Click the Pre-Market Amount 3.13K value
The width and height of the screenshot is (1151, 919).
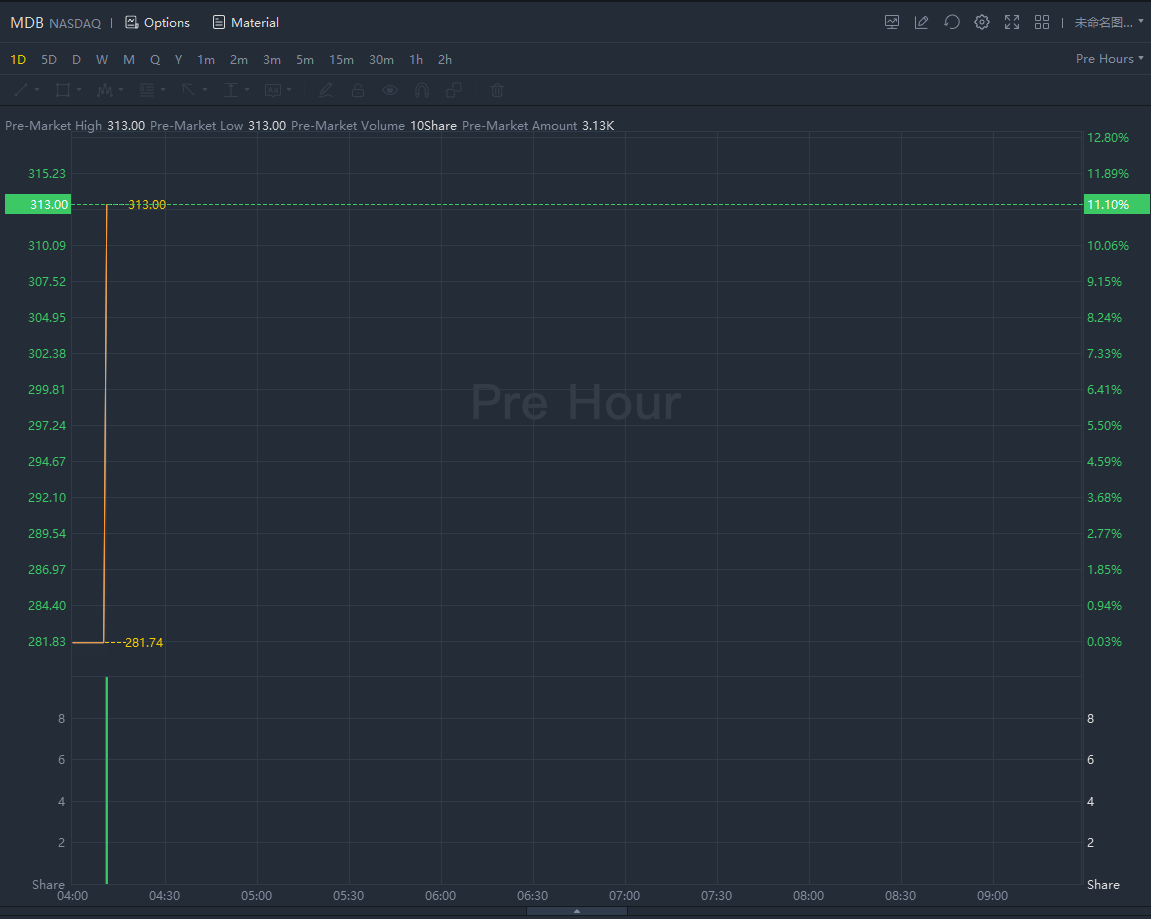point(598,126)
